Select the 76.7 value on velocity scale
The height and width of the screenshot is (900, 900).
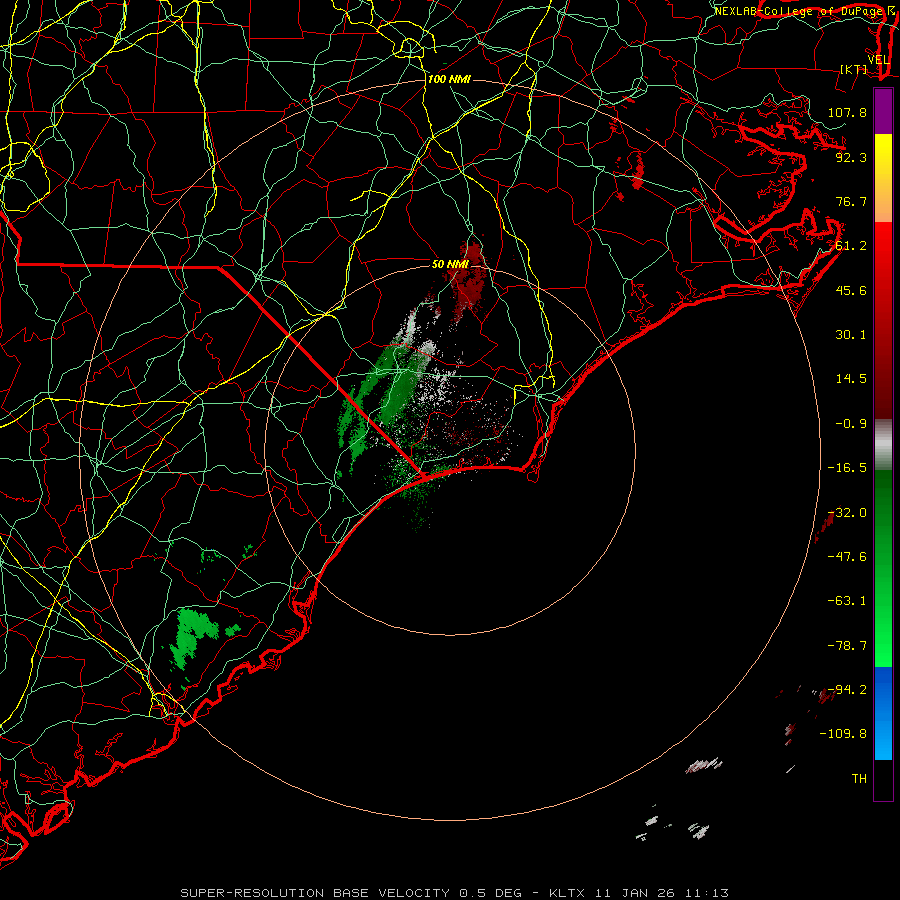[851, 201]
